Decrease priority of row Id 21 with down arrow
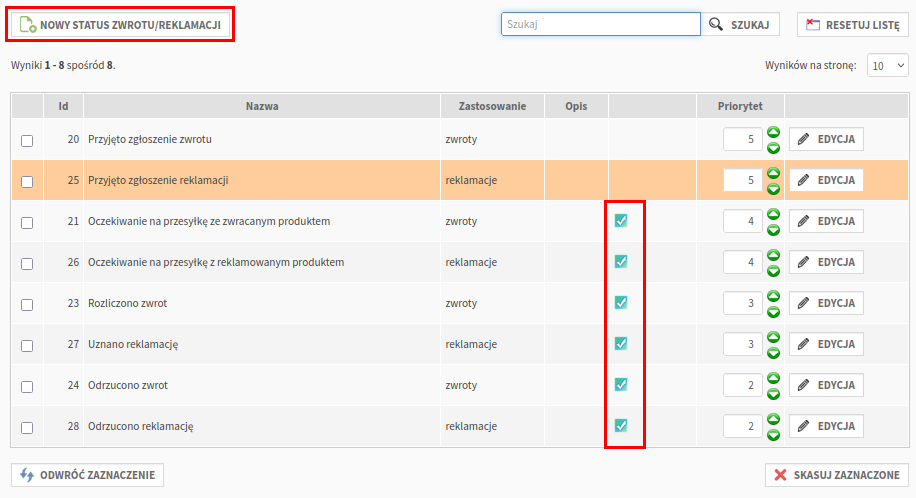 pos(773,230)
